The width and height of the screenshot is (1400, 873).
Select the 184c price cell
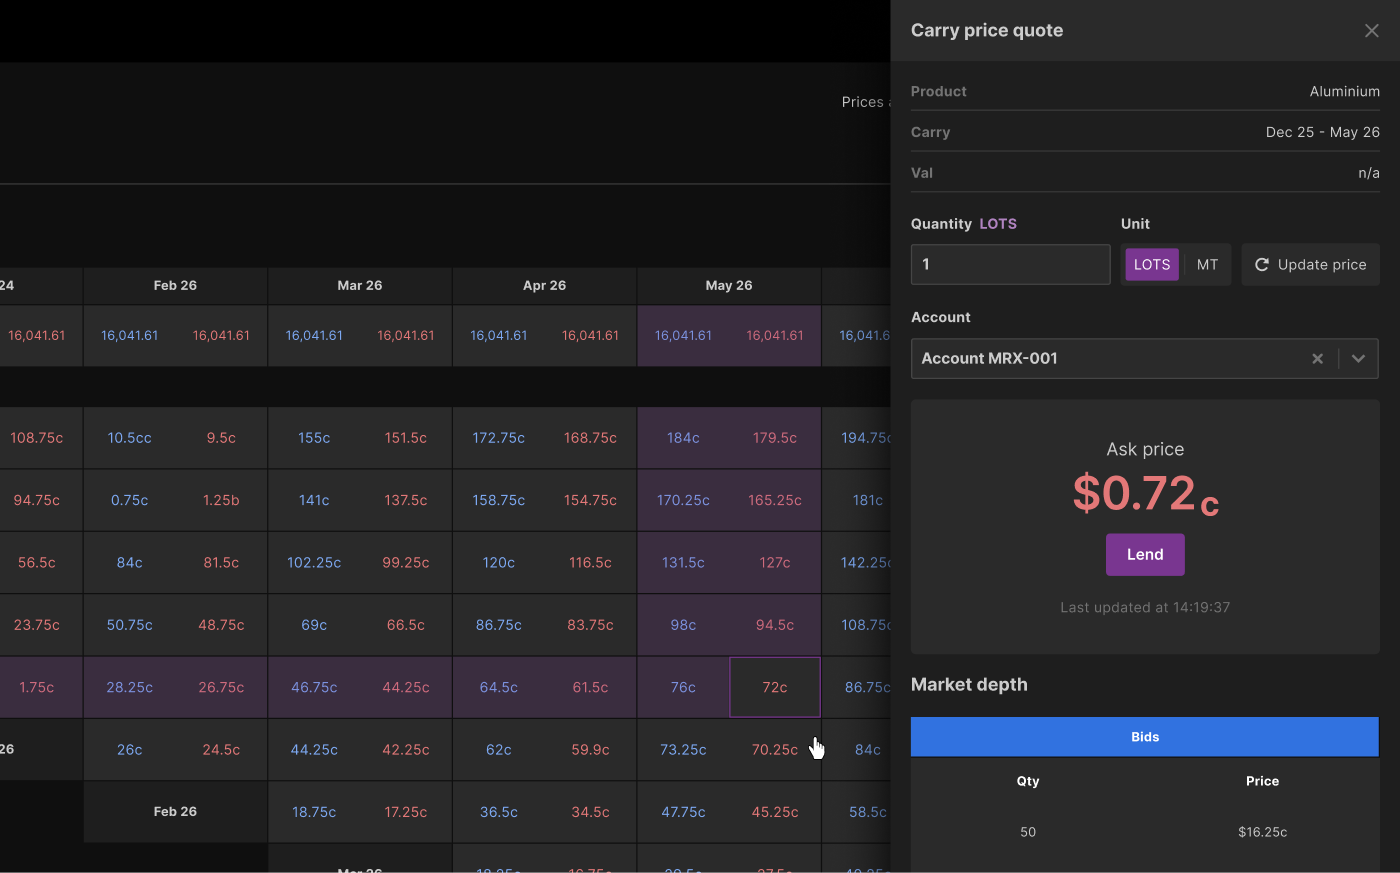(683, 438)
